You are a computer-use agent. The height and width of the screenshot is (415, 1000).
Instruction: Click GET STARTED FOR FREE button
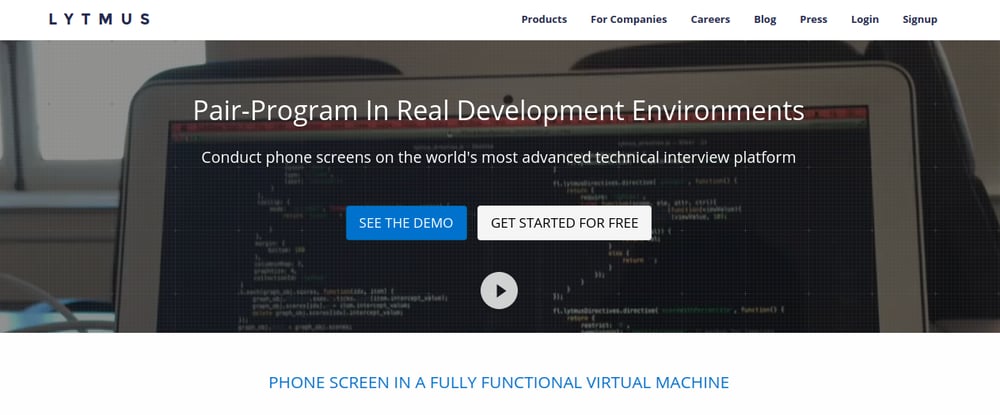tap(564, 223)
